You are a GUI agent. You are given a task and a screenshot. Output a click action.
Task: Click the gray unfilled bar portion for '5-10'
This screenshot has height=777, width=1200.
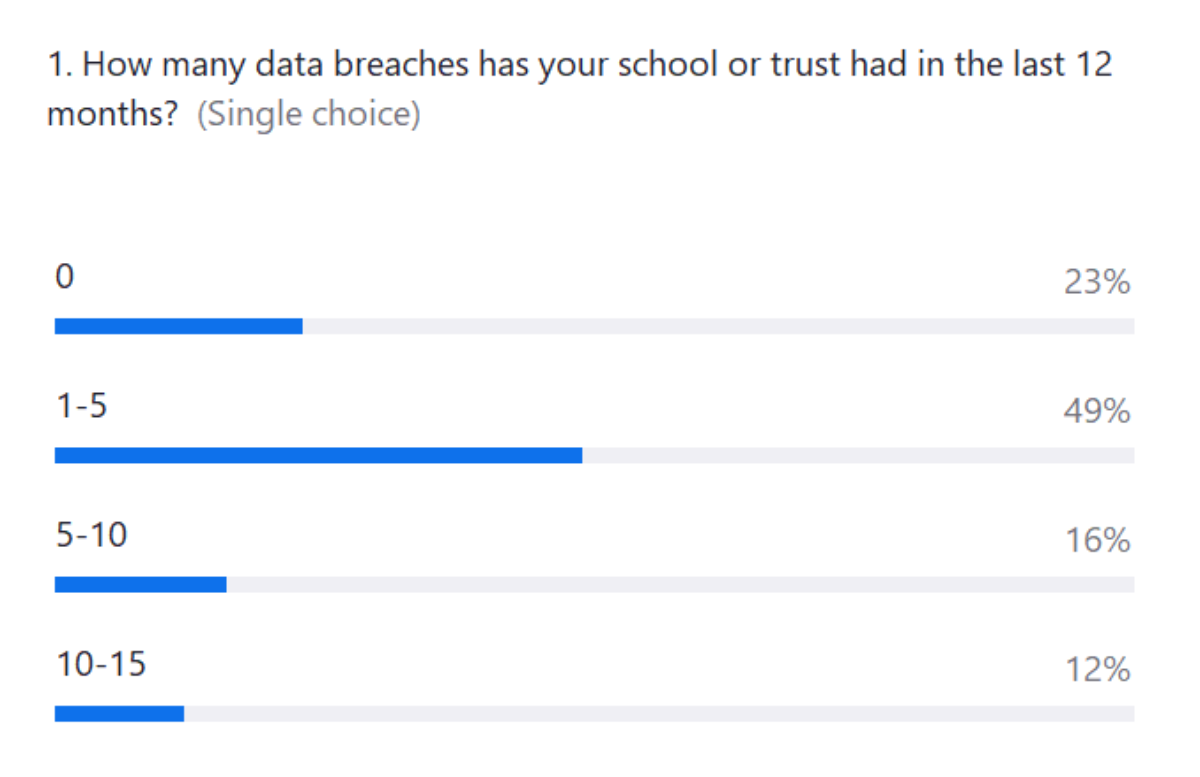click(x=680, y=584)
